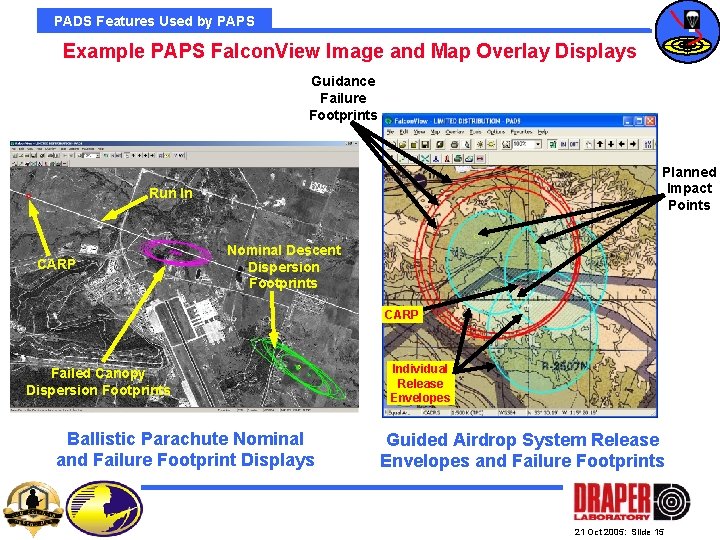Click the red tower overlay icon in second toolbar
720x540 pixels.
447,159
